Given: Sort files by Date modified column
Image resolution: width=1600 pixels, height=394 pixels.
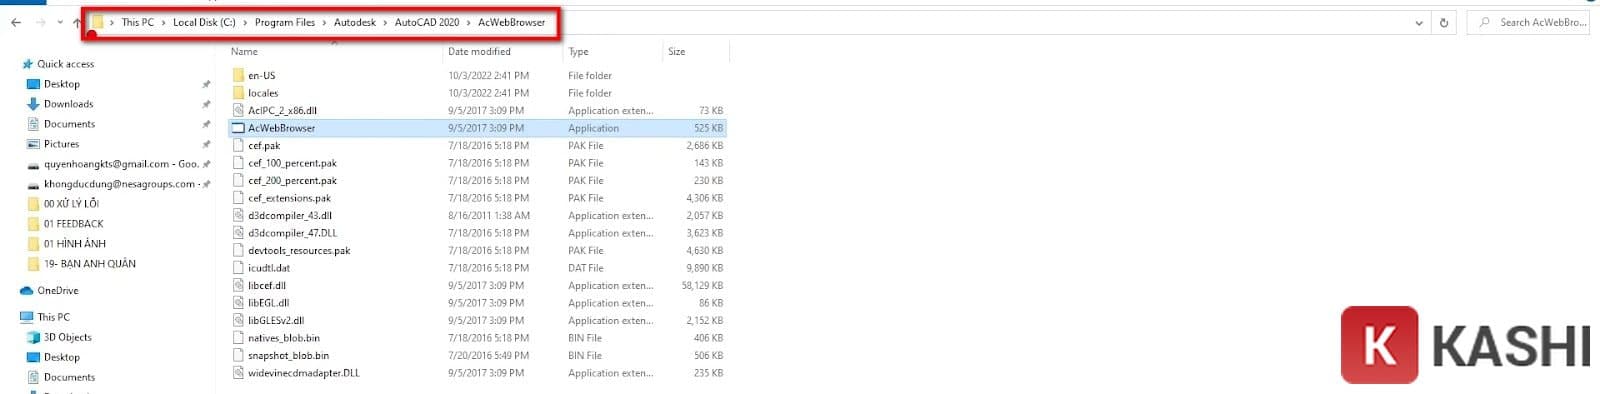Looking at the screenshot, I should point(479,51).
